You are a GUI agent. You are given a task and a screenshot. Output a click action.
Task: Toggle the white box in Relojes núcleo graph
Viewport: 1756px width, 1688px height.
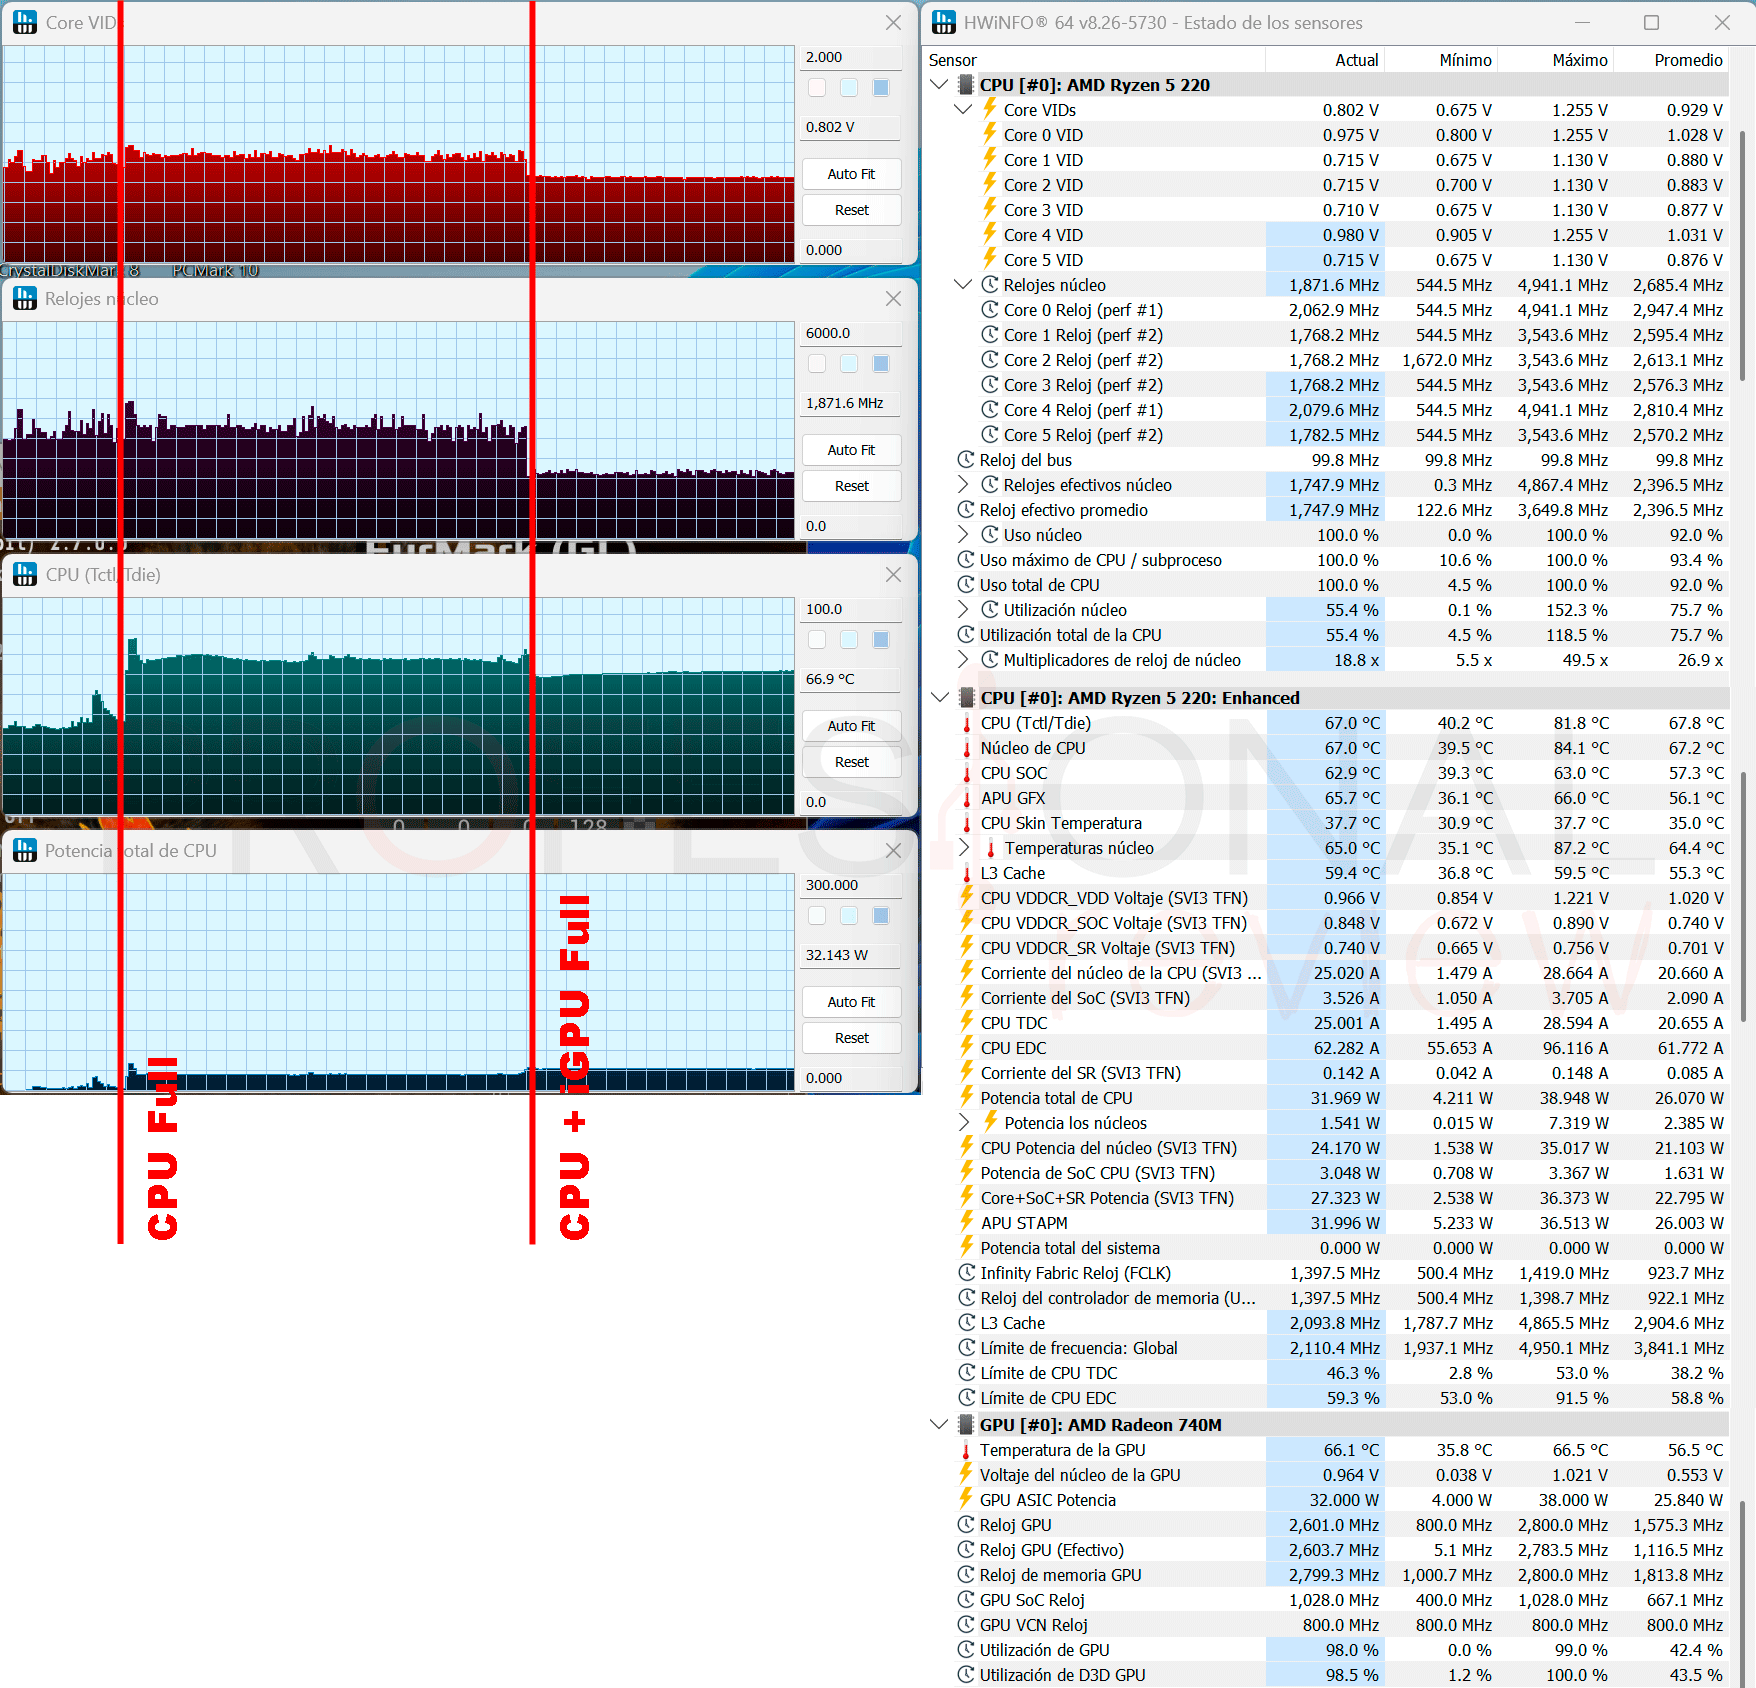817,364
